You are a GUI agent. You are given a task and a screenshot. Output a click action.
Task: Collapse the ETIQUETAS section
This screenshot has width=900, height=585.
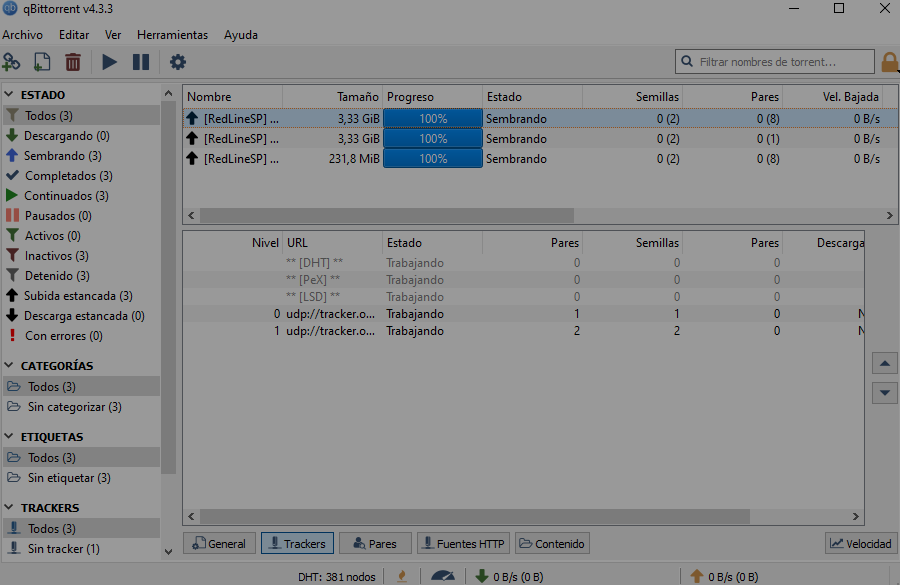pos(9,436)
